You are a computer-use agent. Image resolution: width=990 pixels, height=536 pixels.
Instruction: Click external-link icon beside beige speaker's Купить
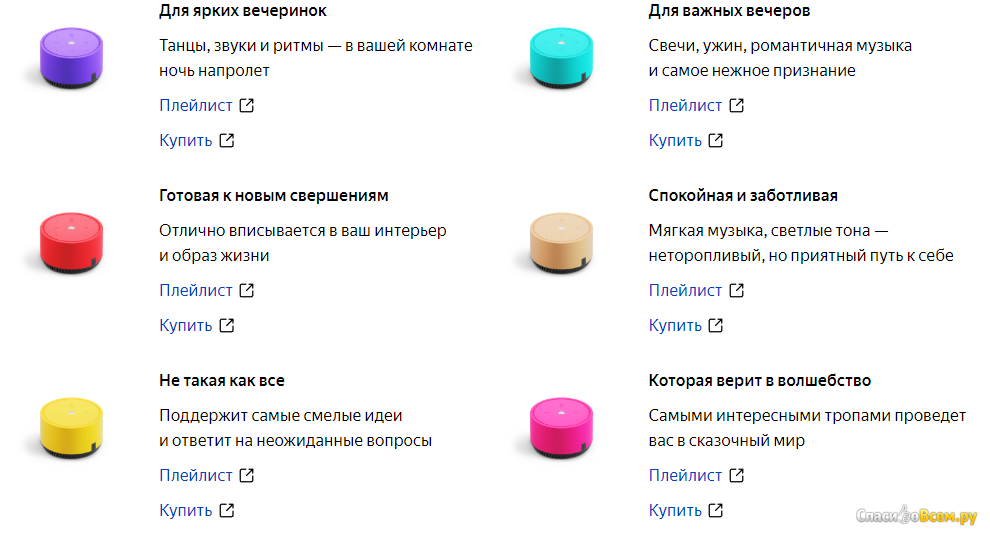[716, 325]
